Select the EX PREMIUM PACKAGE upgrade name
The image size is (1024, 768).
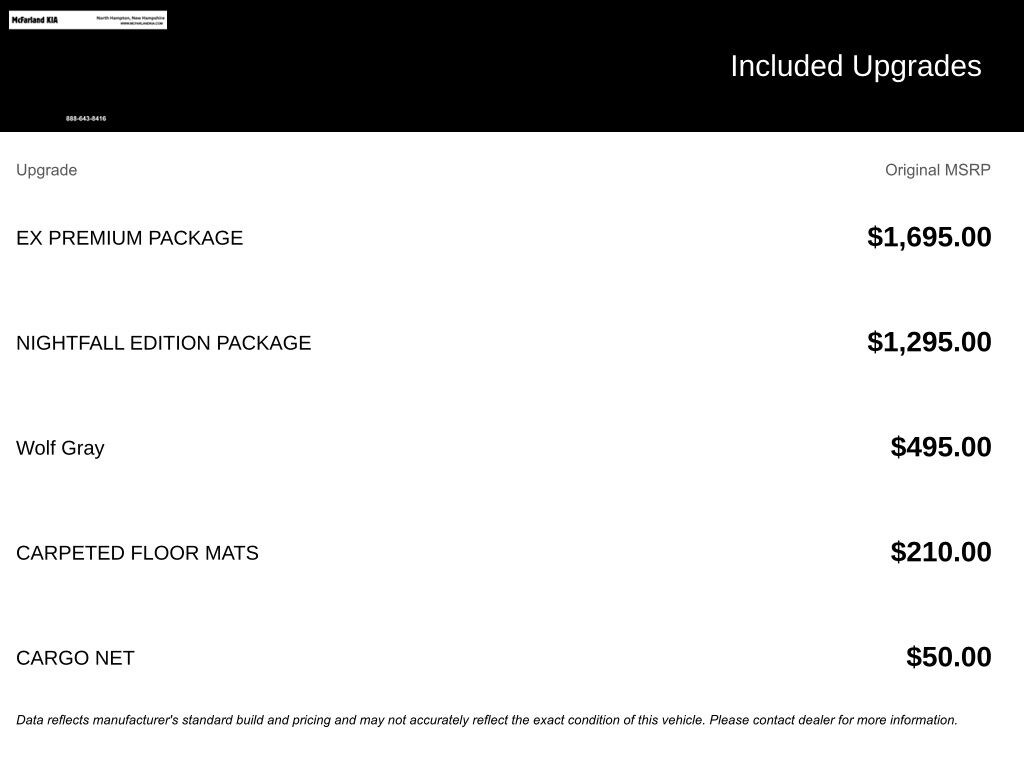click(129, 238)
